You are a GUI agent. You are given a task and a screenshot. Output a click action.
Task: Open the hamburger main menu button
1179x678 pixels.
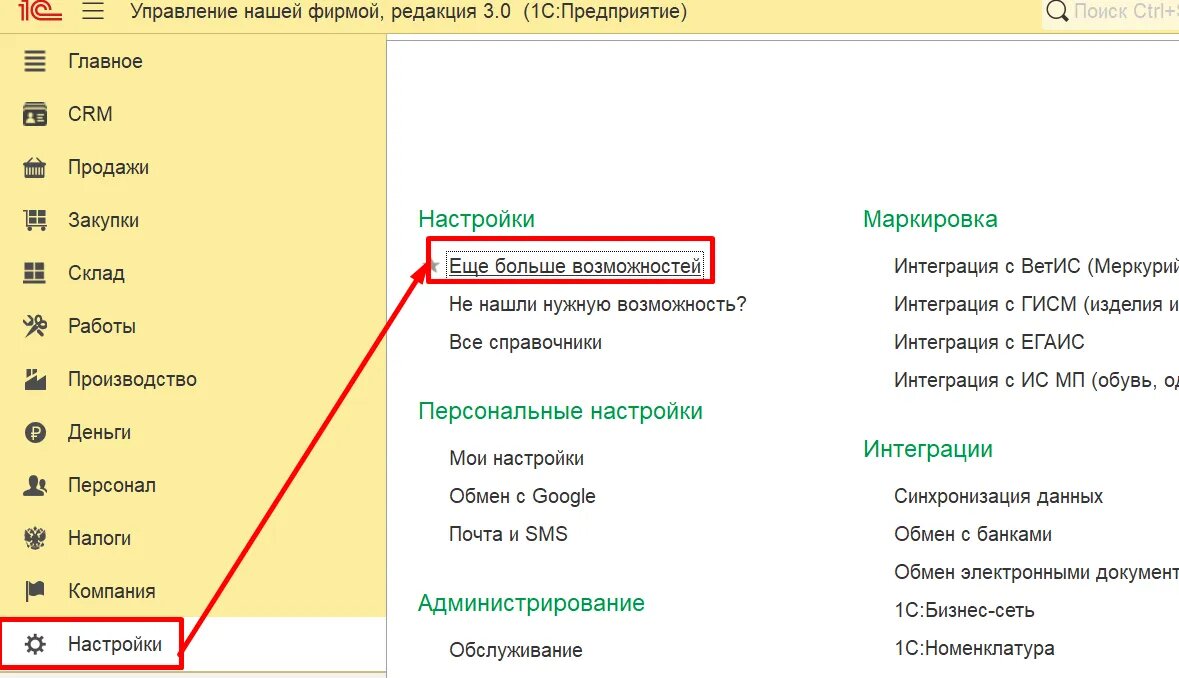pos(93,11)
